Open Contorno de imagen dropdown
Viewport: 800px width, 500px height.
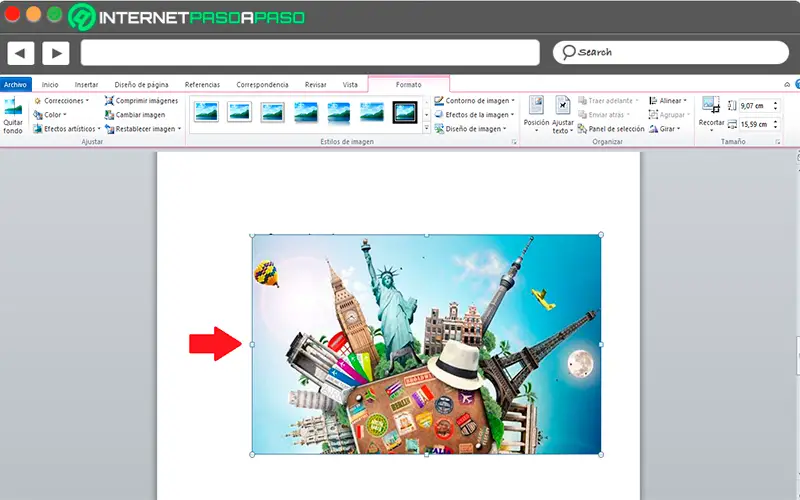pyautogui.click(x=474, y=101)
